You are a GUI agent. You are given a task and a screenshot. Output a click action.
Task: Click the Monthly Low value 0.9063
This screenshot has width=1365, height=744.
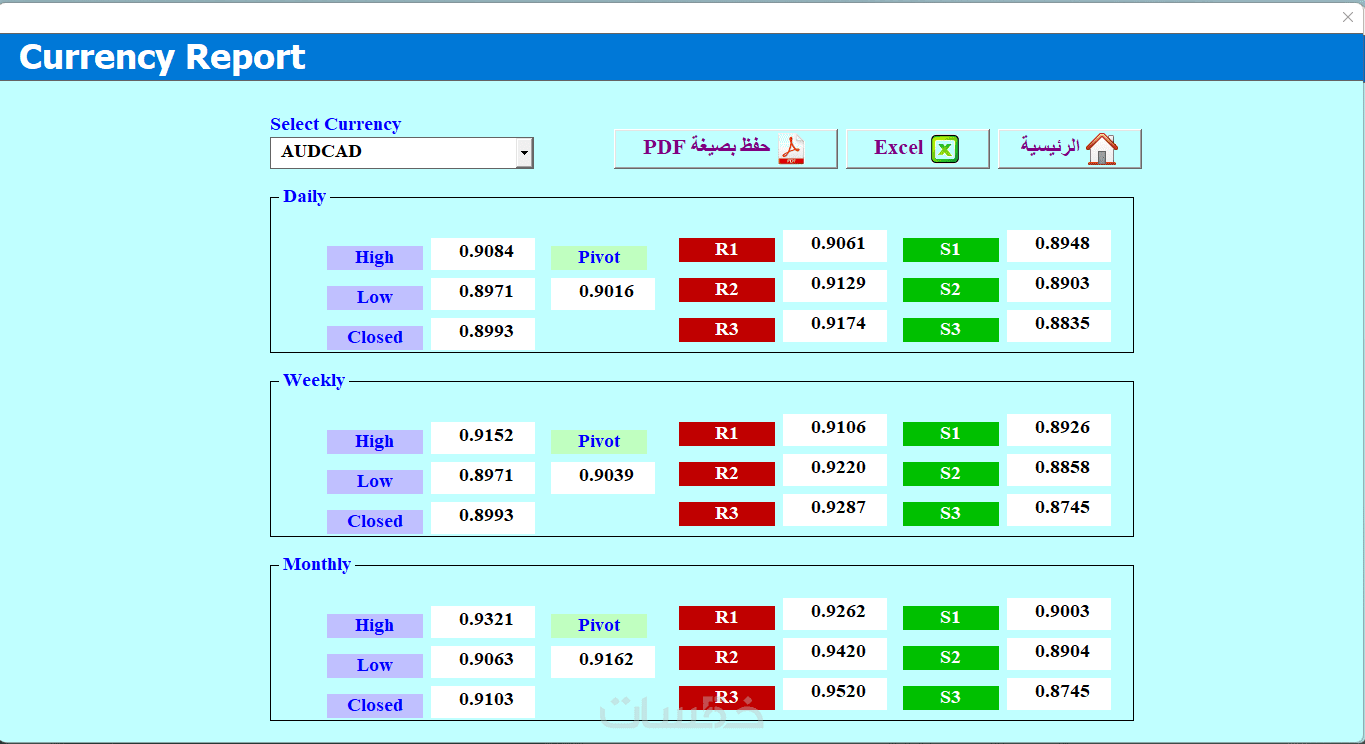483,662
